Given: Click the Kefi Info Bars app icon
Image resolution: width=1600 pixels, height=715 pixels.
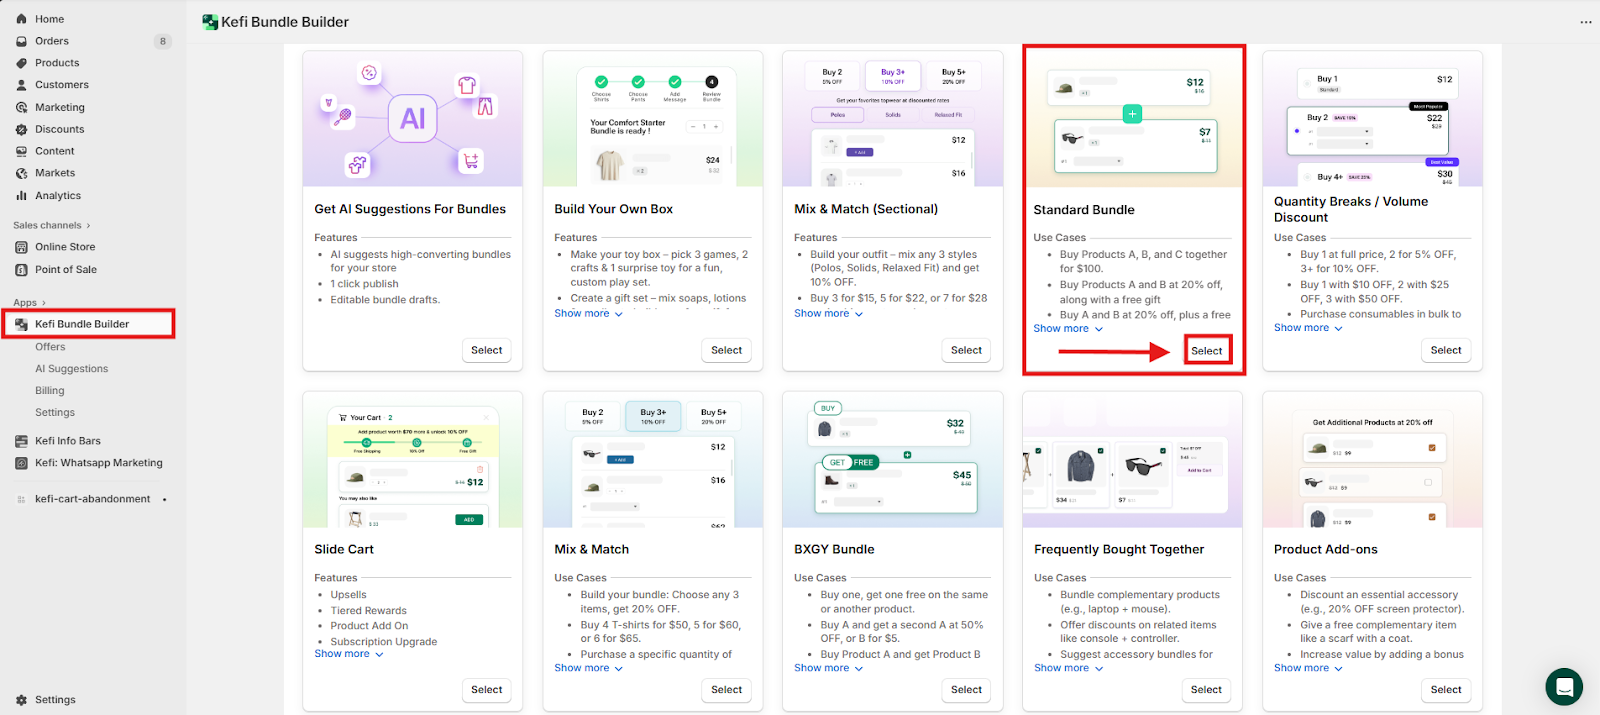Looking at the screenshot, I should tap(21, 441).
